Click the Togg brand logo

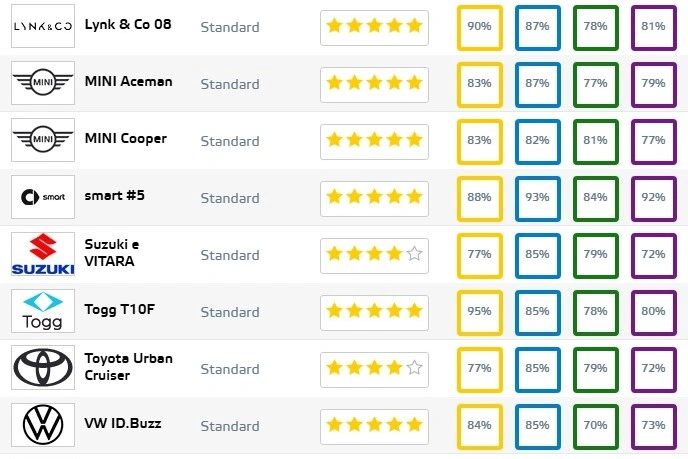[x=43, y=311]
